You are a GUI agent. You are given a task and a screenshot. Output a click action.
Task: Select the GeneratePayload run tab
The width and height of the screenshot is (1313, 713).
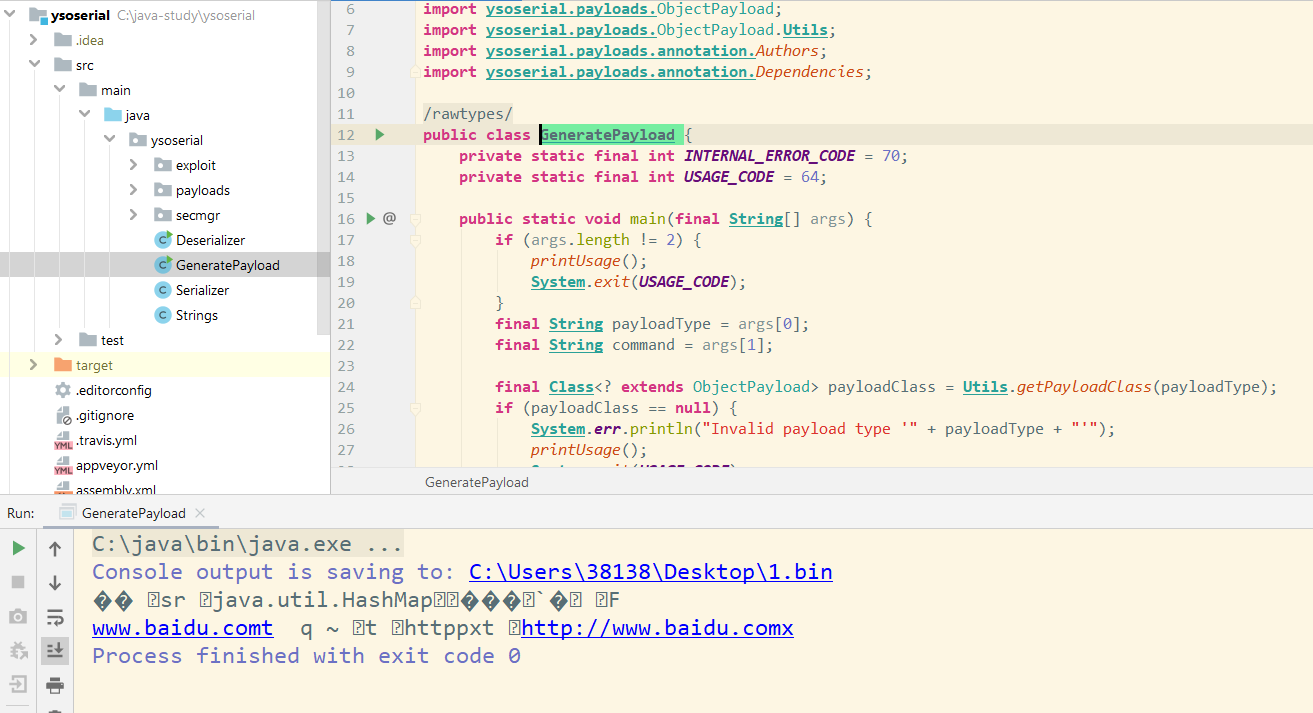pyautogui.click(x=132, y=513)
